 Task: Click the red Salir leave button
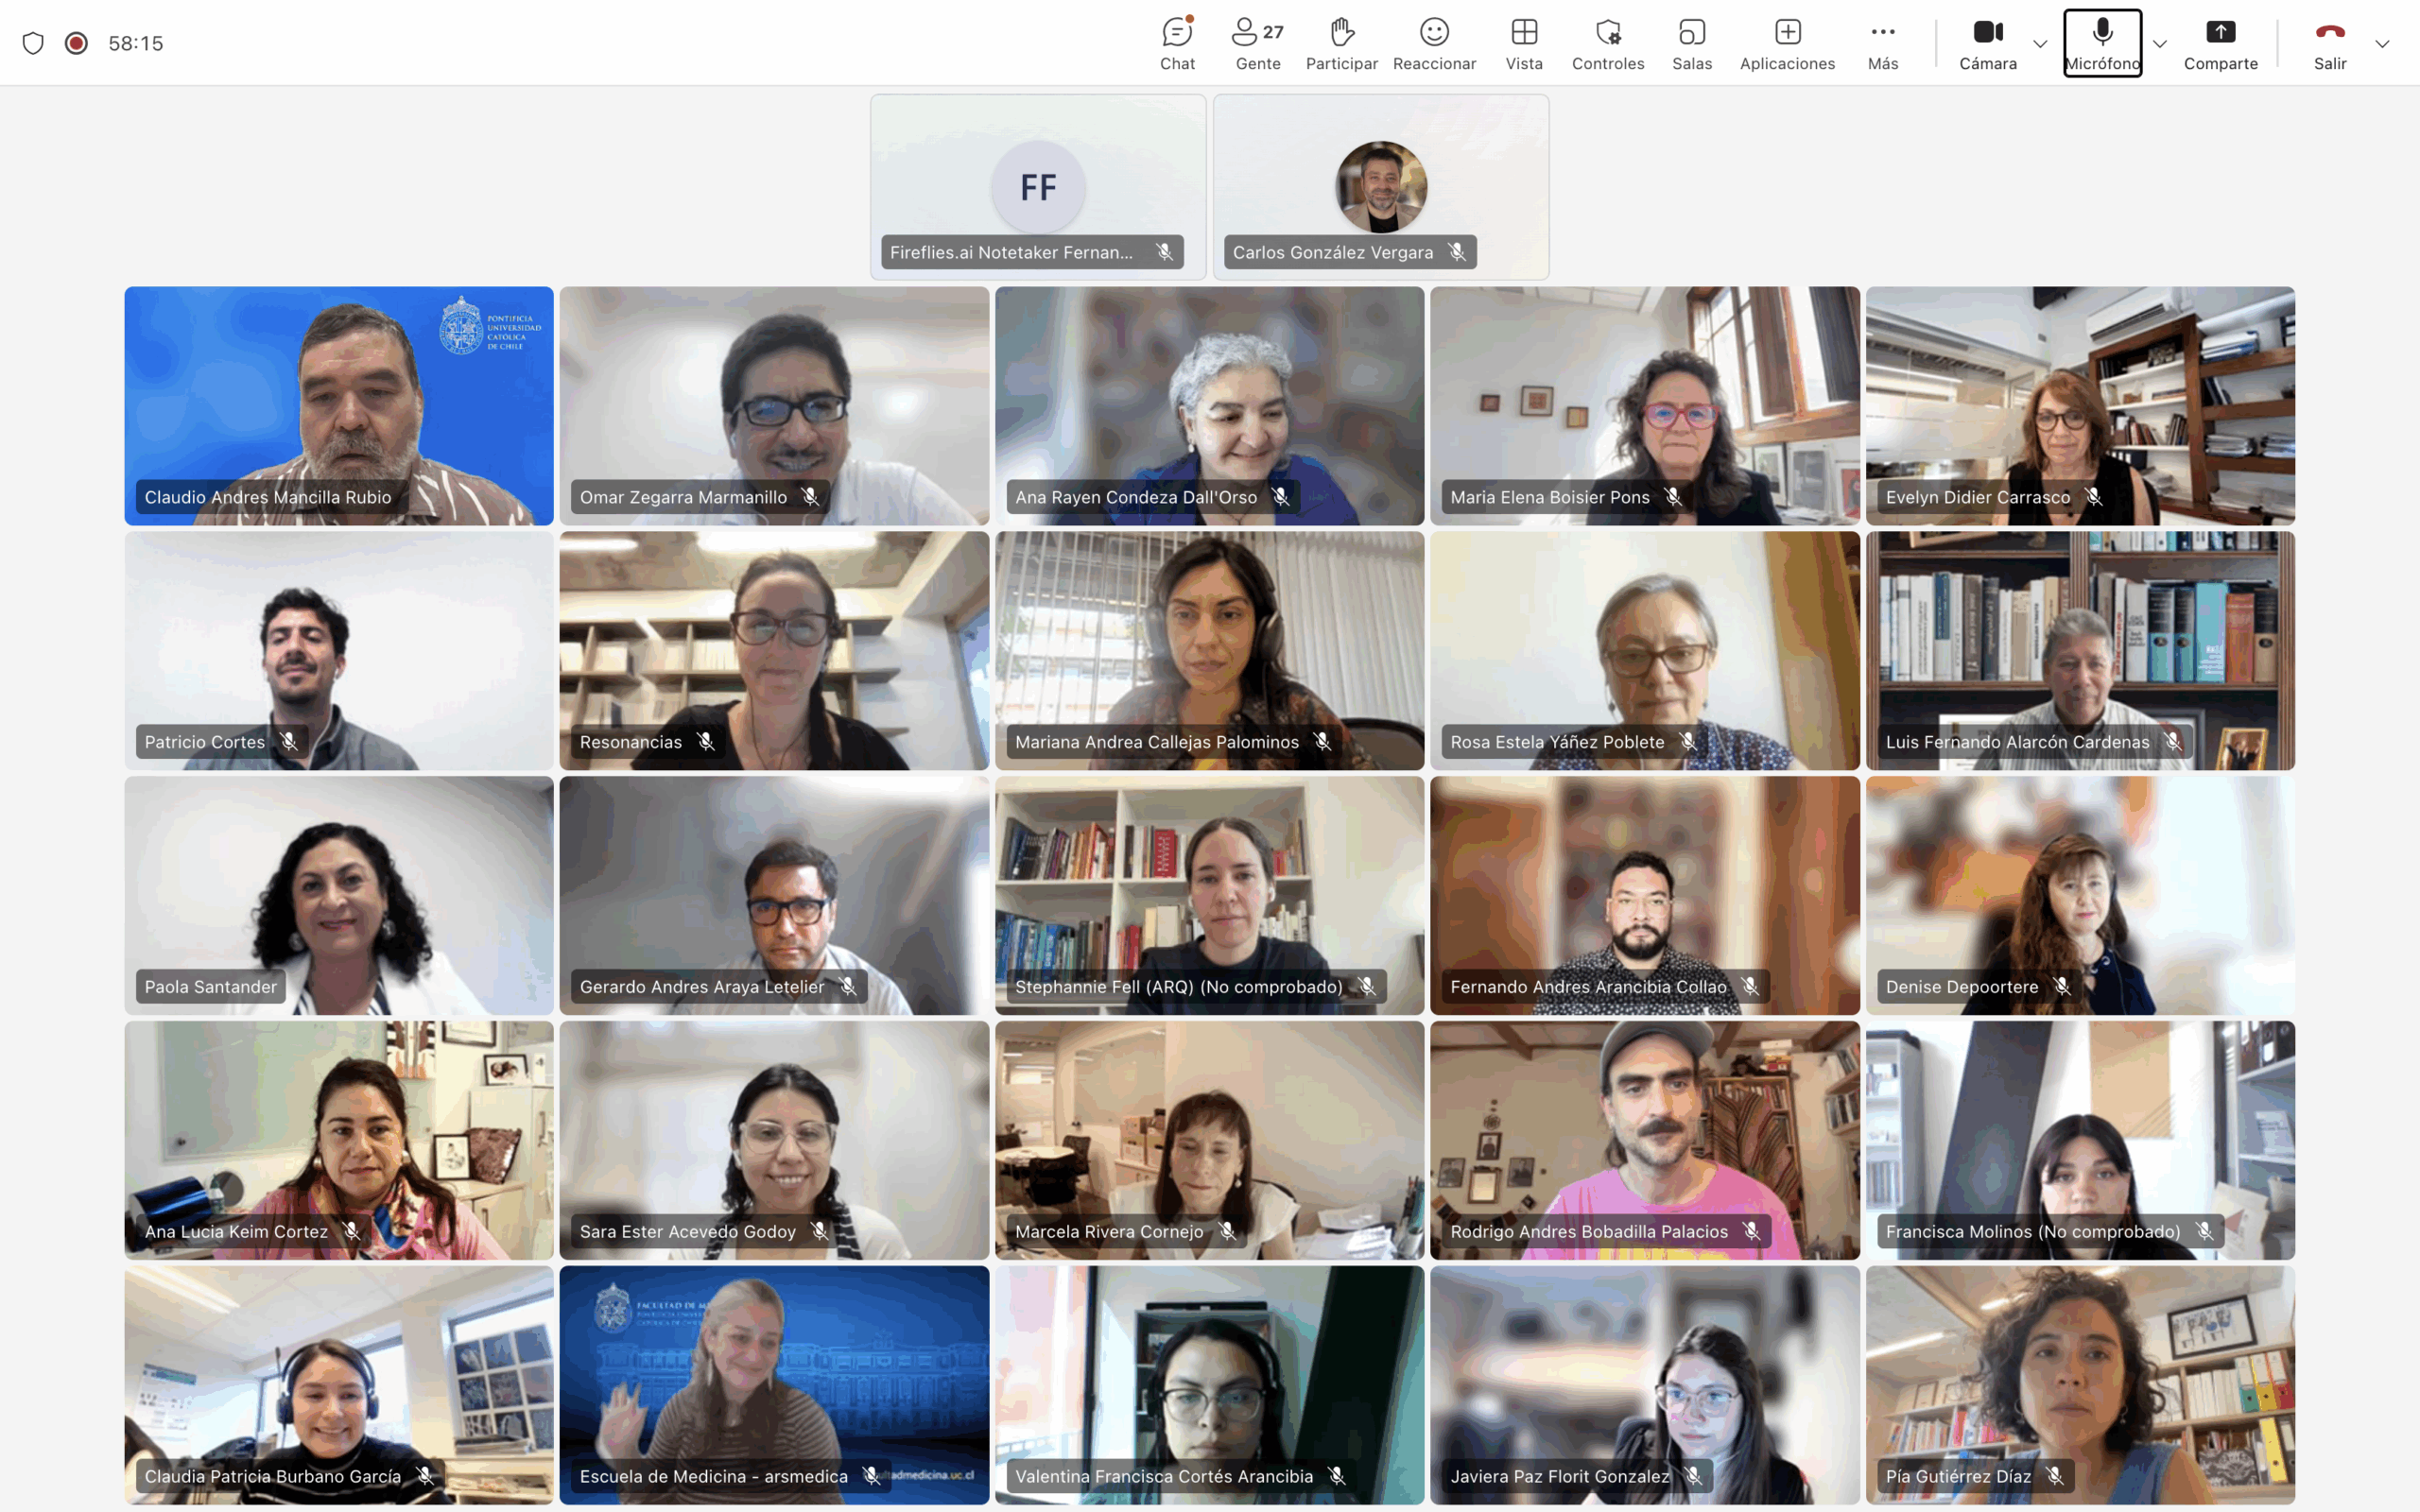[x=2329, y=43]
